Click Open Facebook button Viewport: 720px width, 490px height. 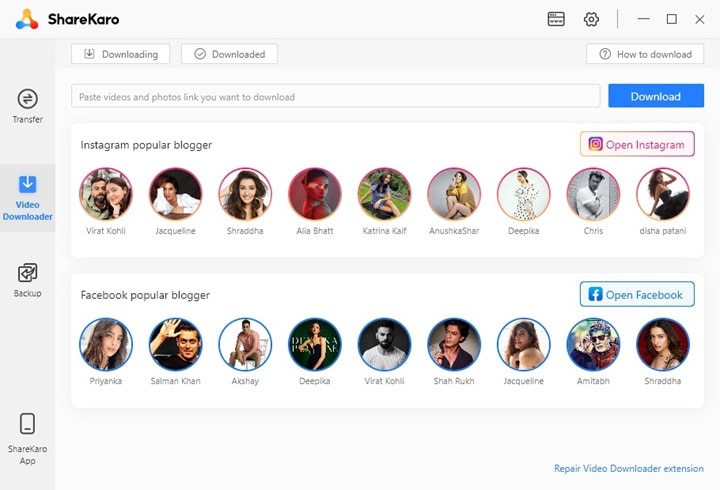click(x=637, y=294)
